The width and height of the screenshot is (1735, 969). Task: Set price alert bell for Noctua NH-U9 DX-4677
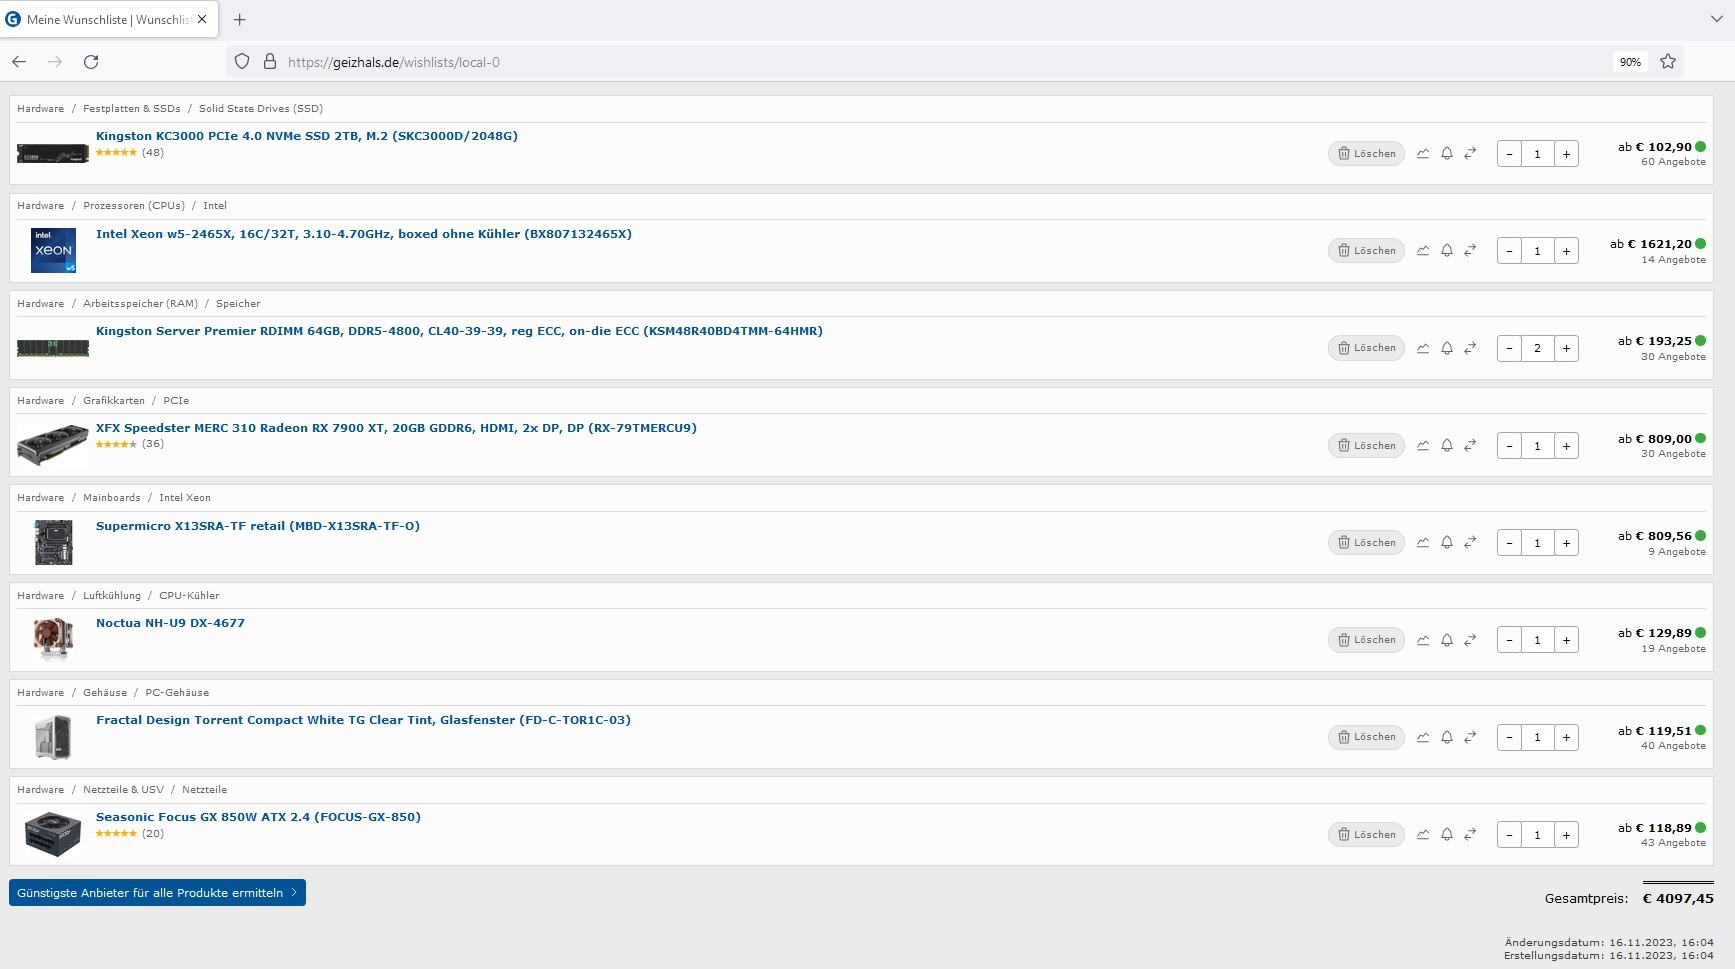[1447, 640]
